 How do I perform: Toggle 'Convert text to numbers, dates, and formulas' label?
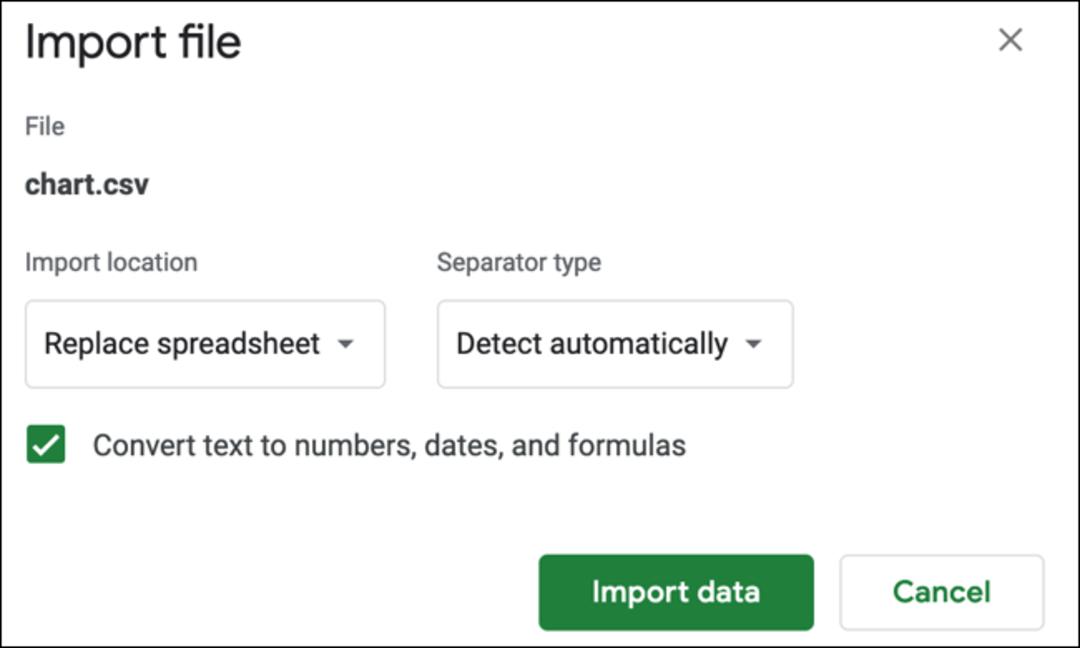point(389,446)
